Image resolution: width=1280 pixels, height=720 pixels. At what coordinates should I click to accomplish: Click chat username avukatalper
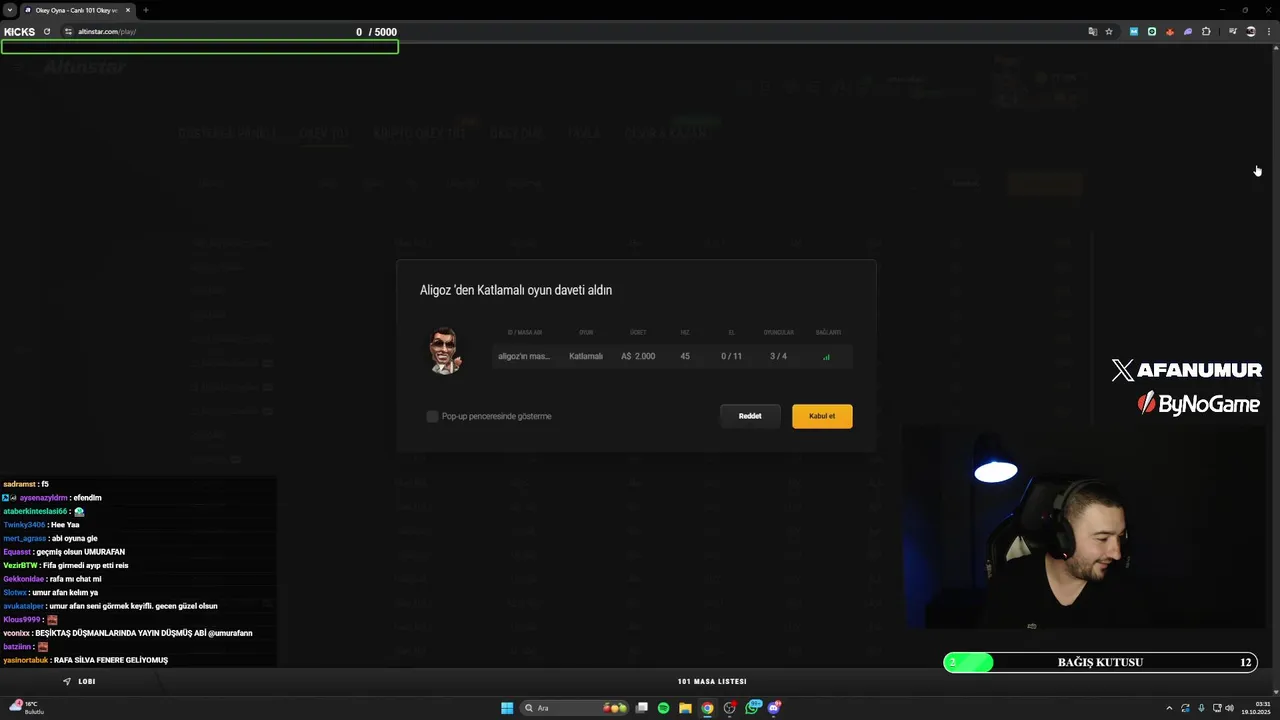24,606
